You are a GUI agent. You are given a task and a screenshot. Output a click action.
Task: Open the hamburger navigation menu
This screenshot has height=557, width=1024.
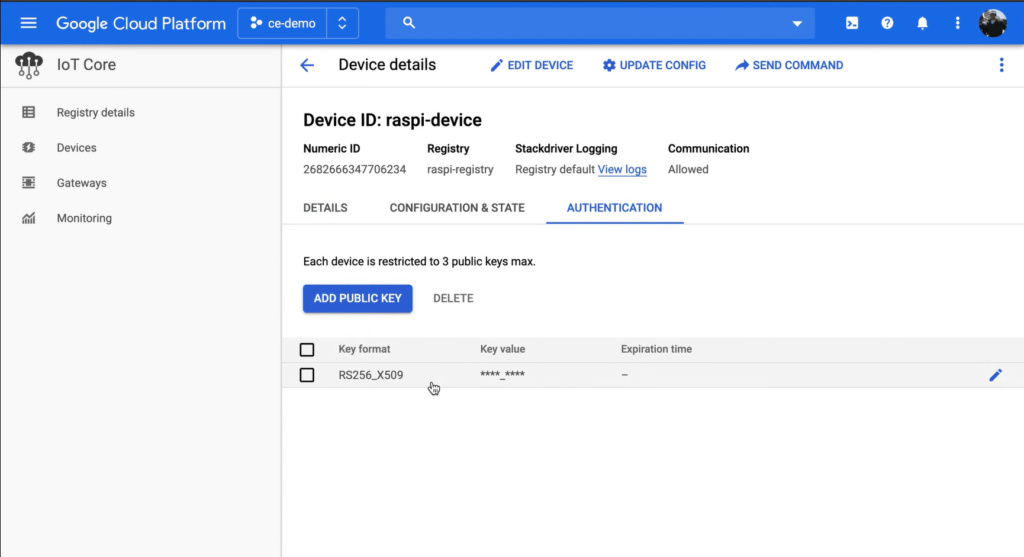pyautogui.click(x=28, y=24)
